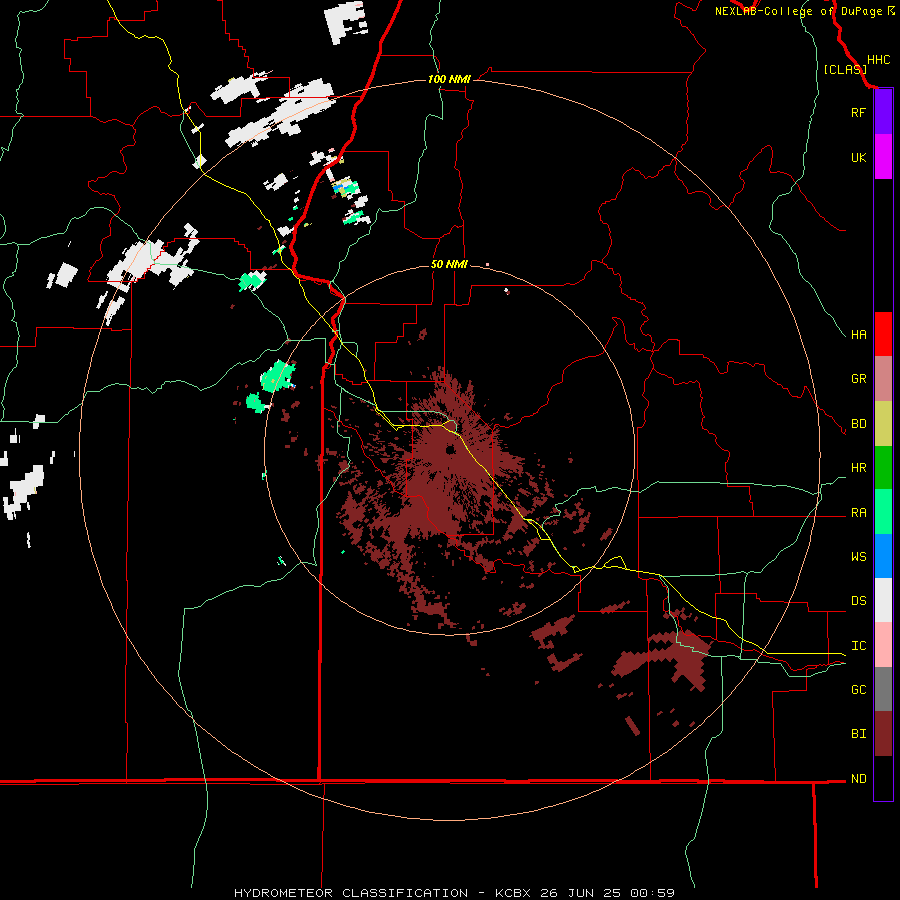The image size is (900, 900).
Task: Click the ND legend label
Action: pos(858,778)
